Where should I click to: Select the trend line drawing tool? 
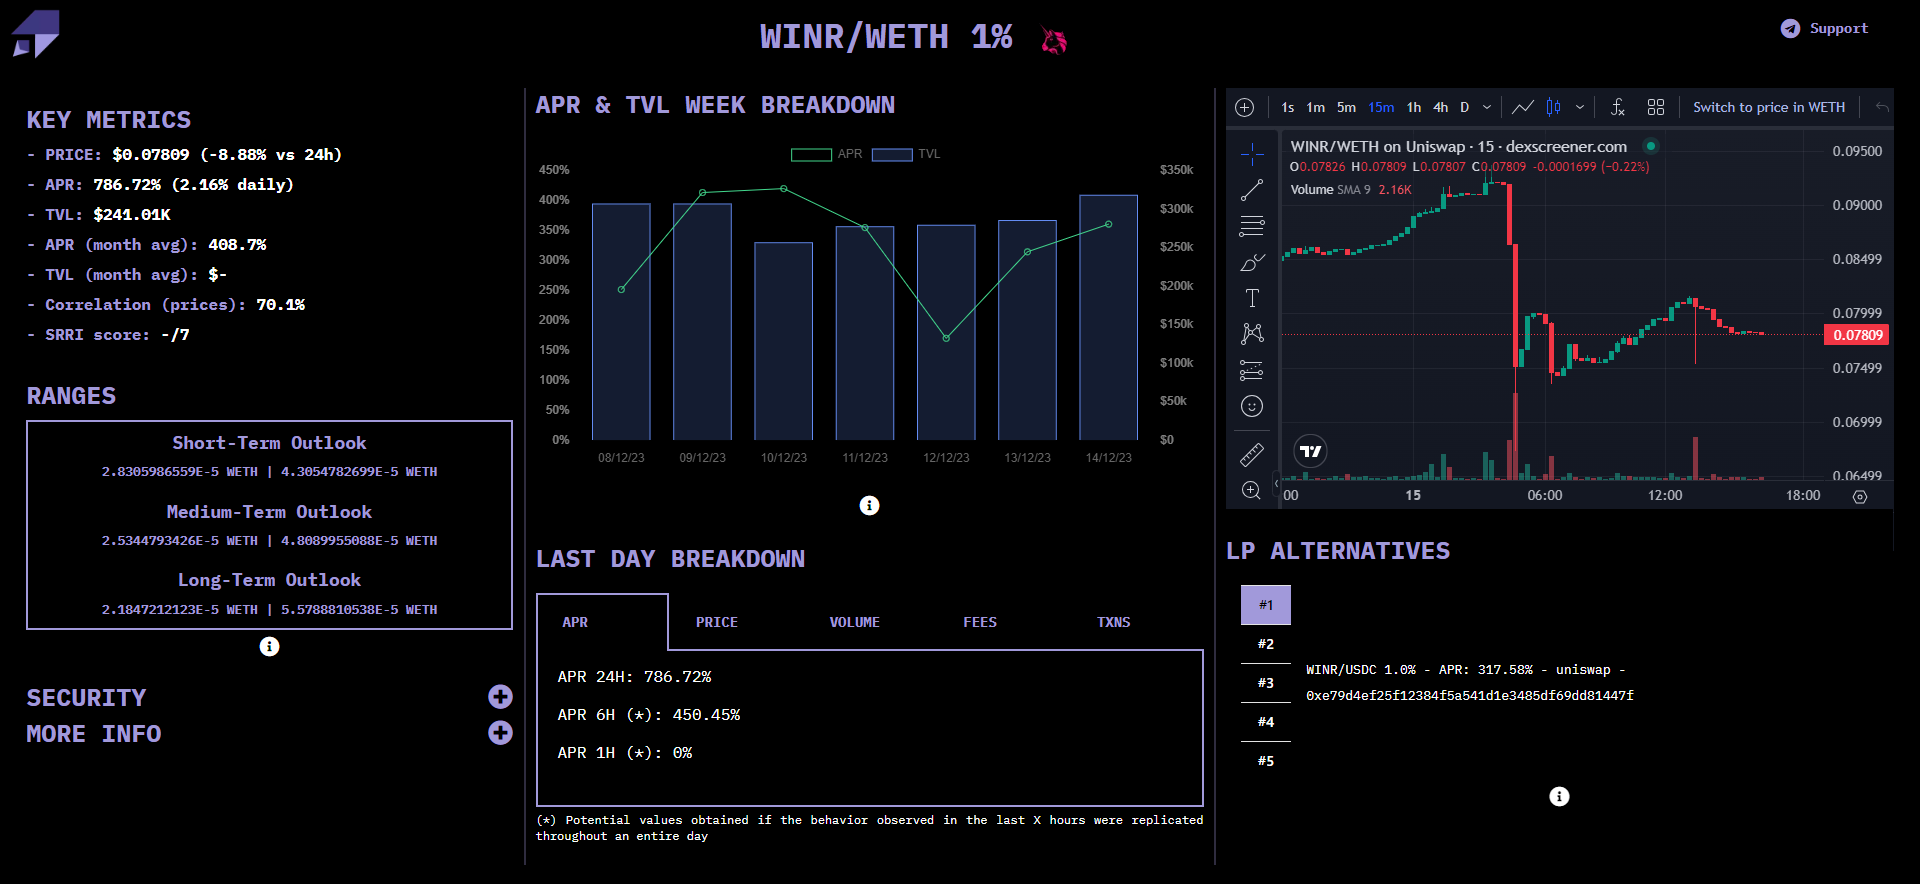(1252, 190)
